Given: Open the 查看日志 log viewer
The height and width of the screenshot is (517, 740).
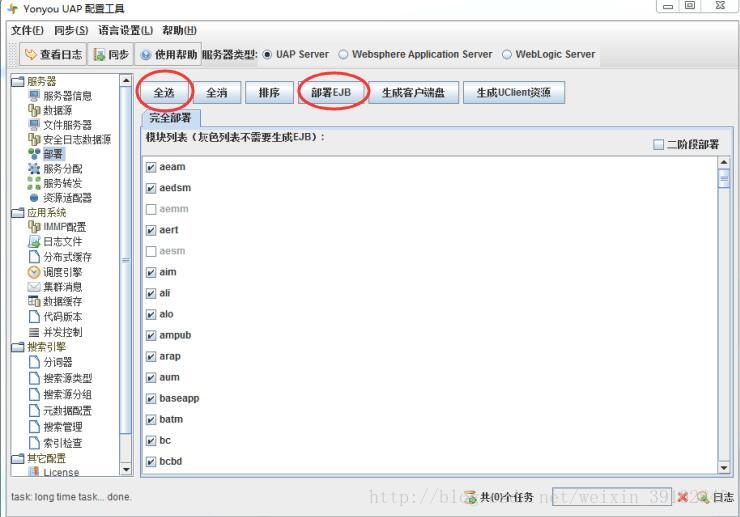Looking at the screenshot, I should click(53, 54).
